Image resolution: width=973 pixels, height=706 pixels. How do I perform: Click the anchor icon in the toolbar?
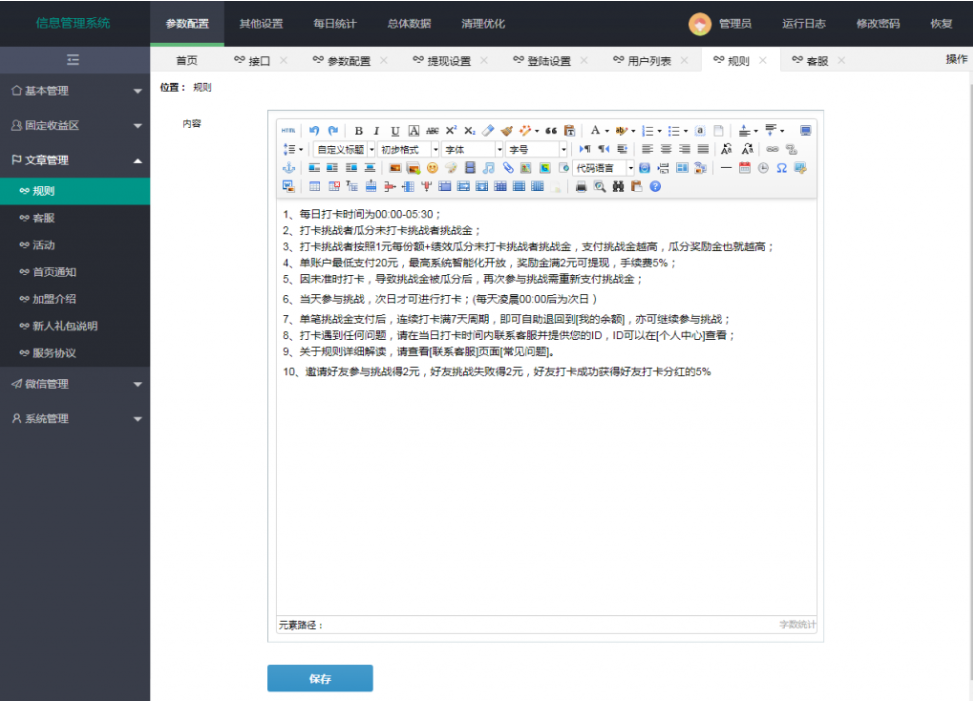click(288, 168)
